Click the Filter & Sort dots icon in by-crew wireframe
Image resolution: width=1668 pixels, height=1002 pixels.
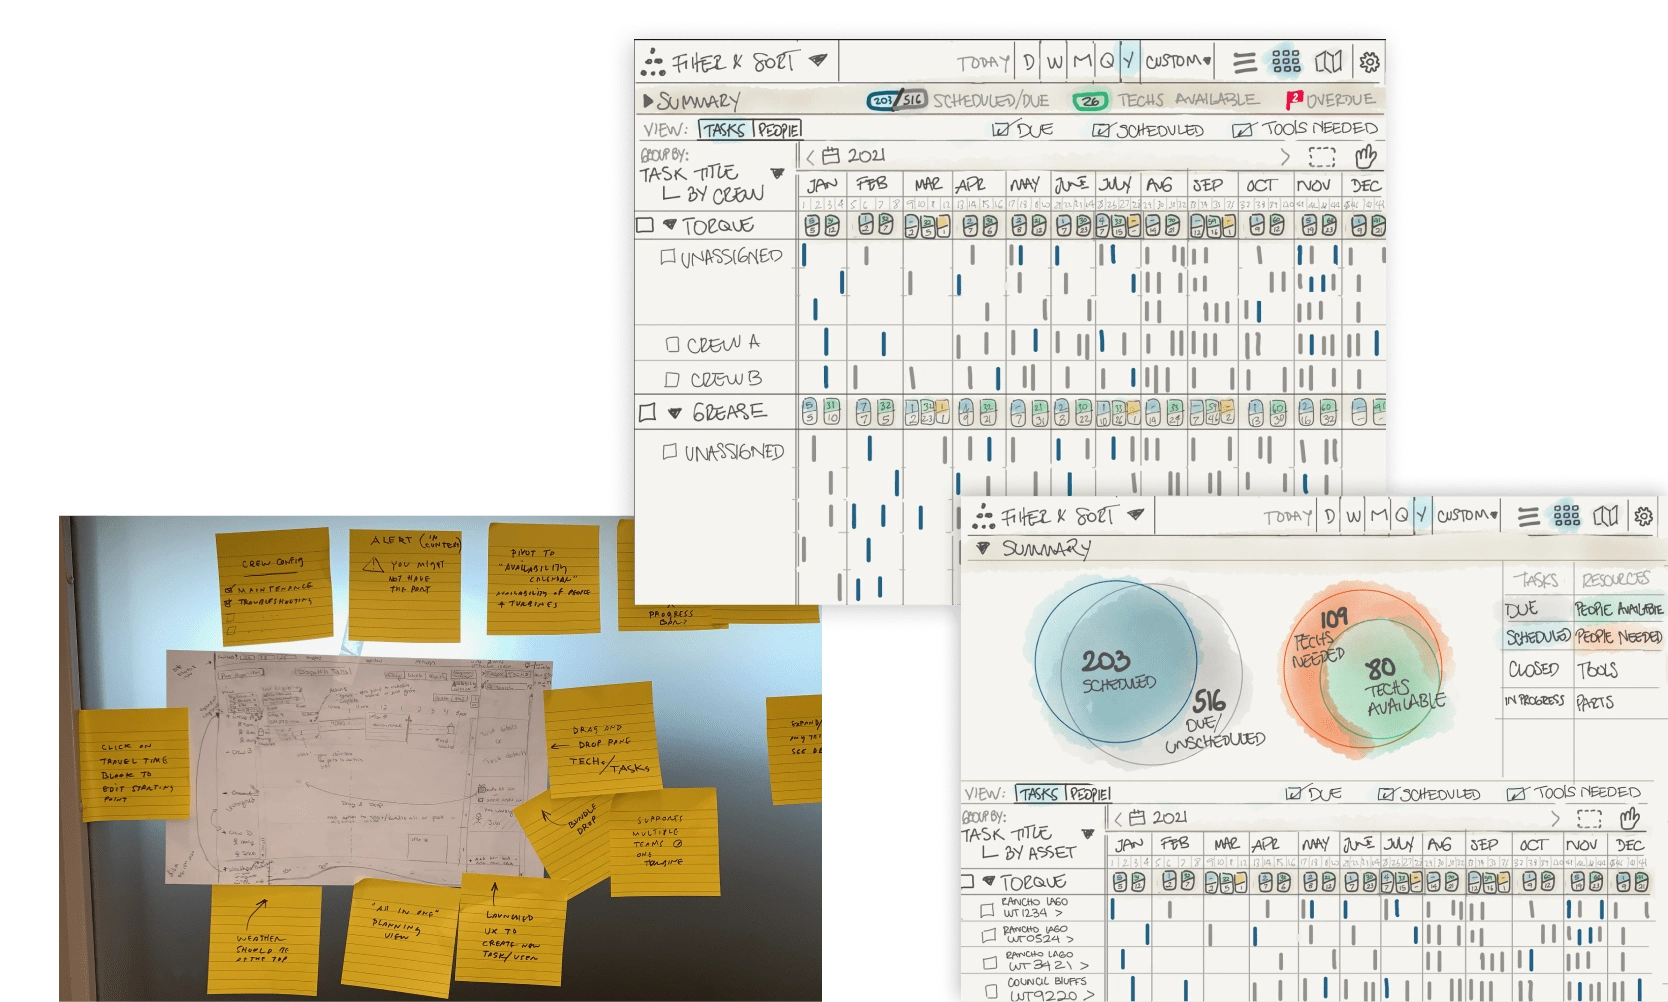[653, 62]
